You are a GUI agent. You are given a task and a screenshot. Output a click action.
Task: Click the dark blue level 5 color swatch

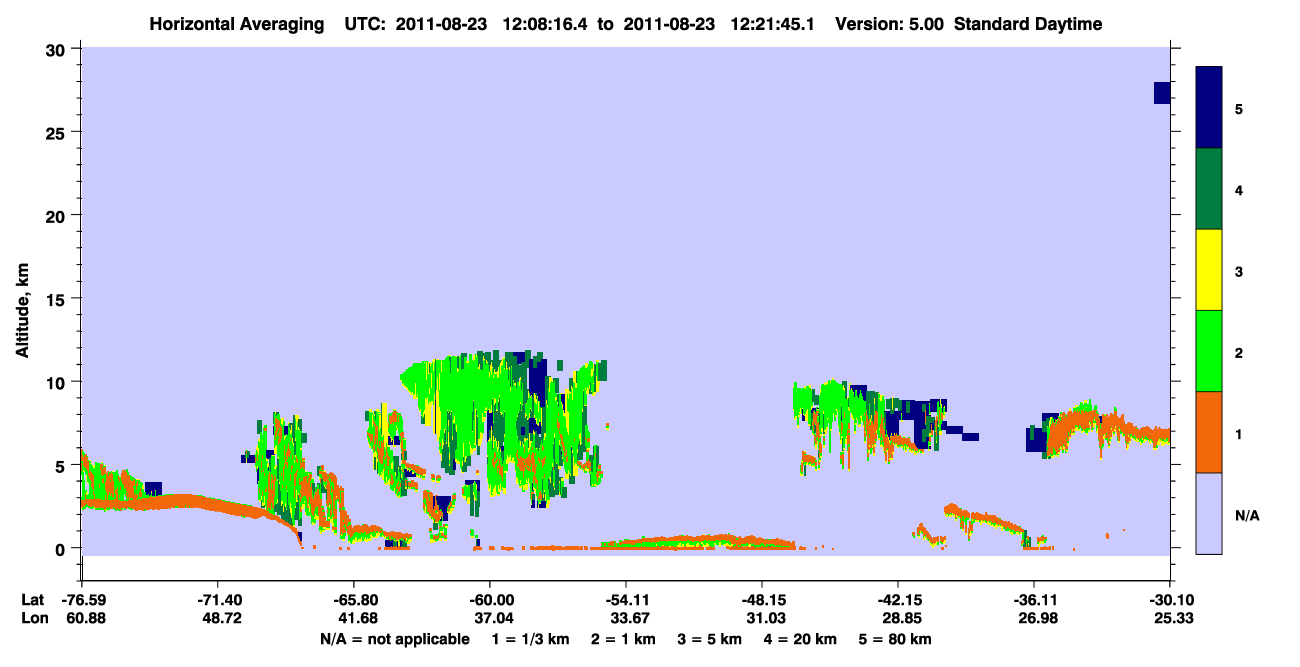pyautogui.click(x=1209, y=108)
